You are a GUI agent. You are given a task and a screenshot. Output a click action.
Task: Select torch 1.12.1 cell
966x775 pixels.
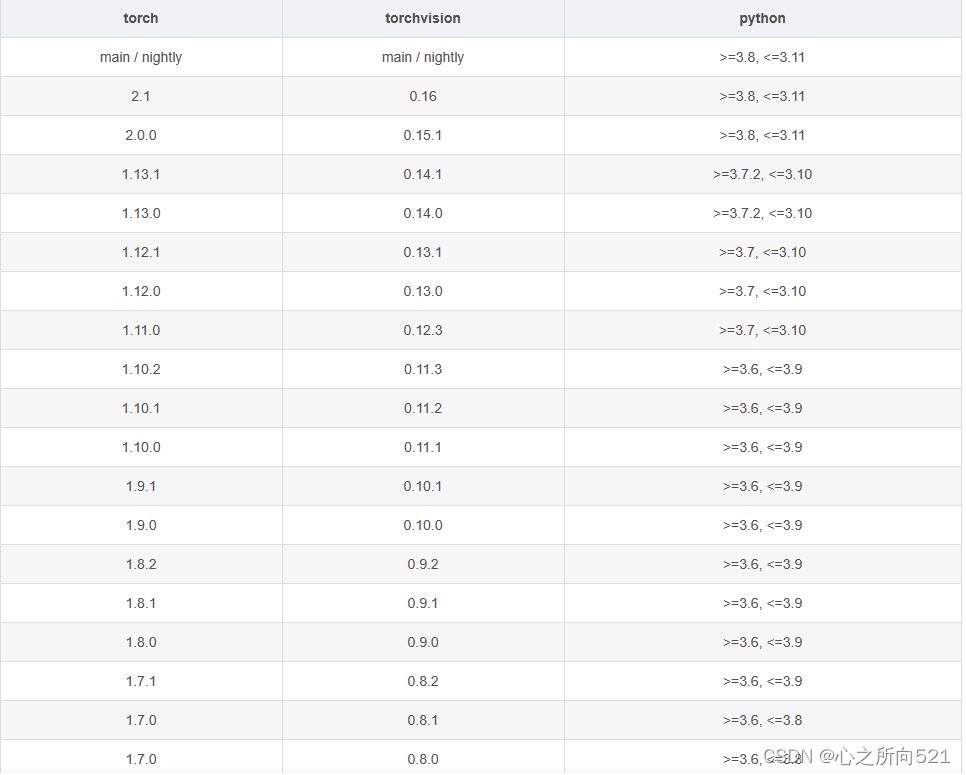[141, 252]
